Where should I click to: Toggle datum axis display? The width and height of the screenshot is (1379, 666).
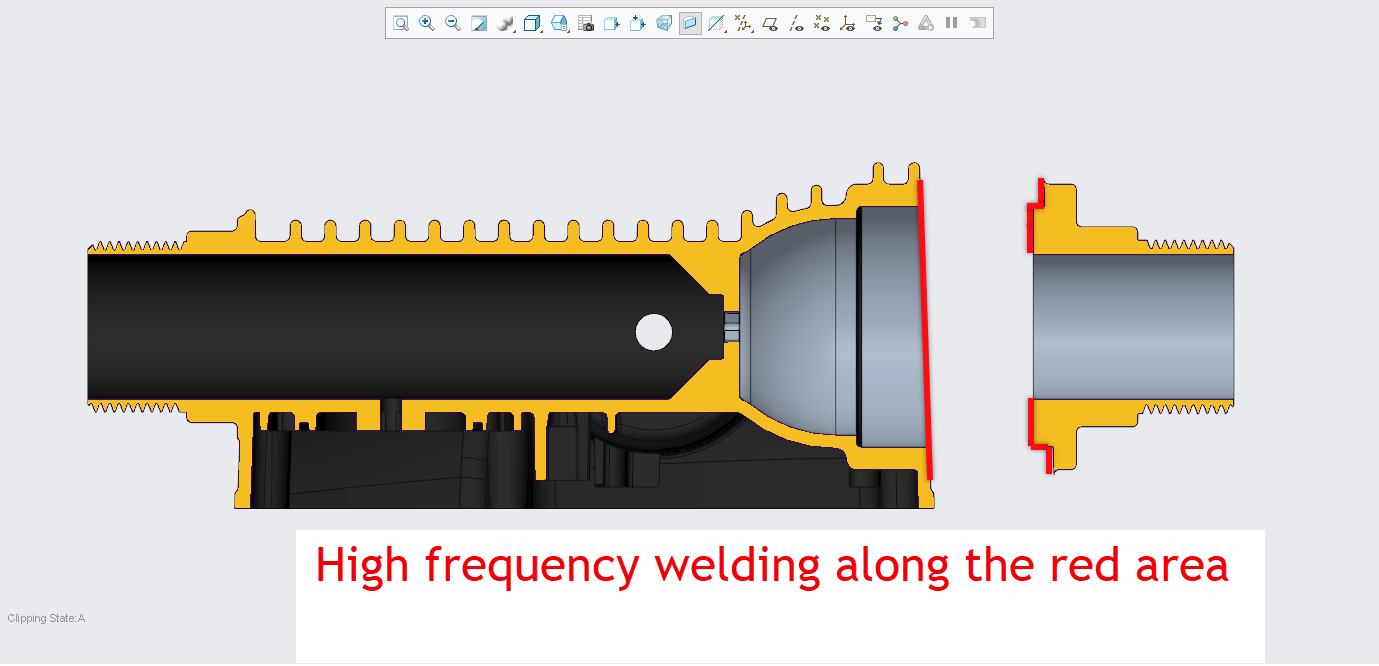[x=796, y=23]
